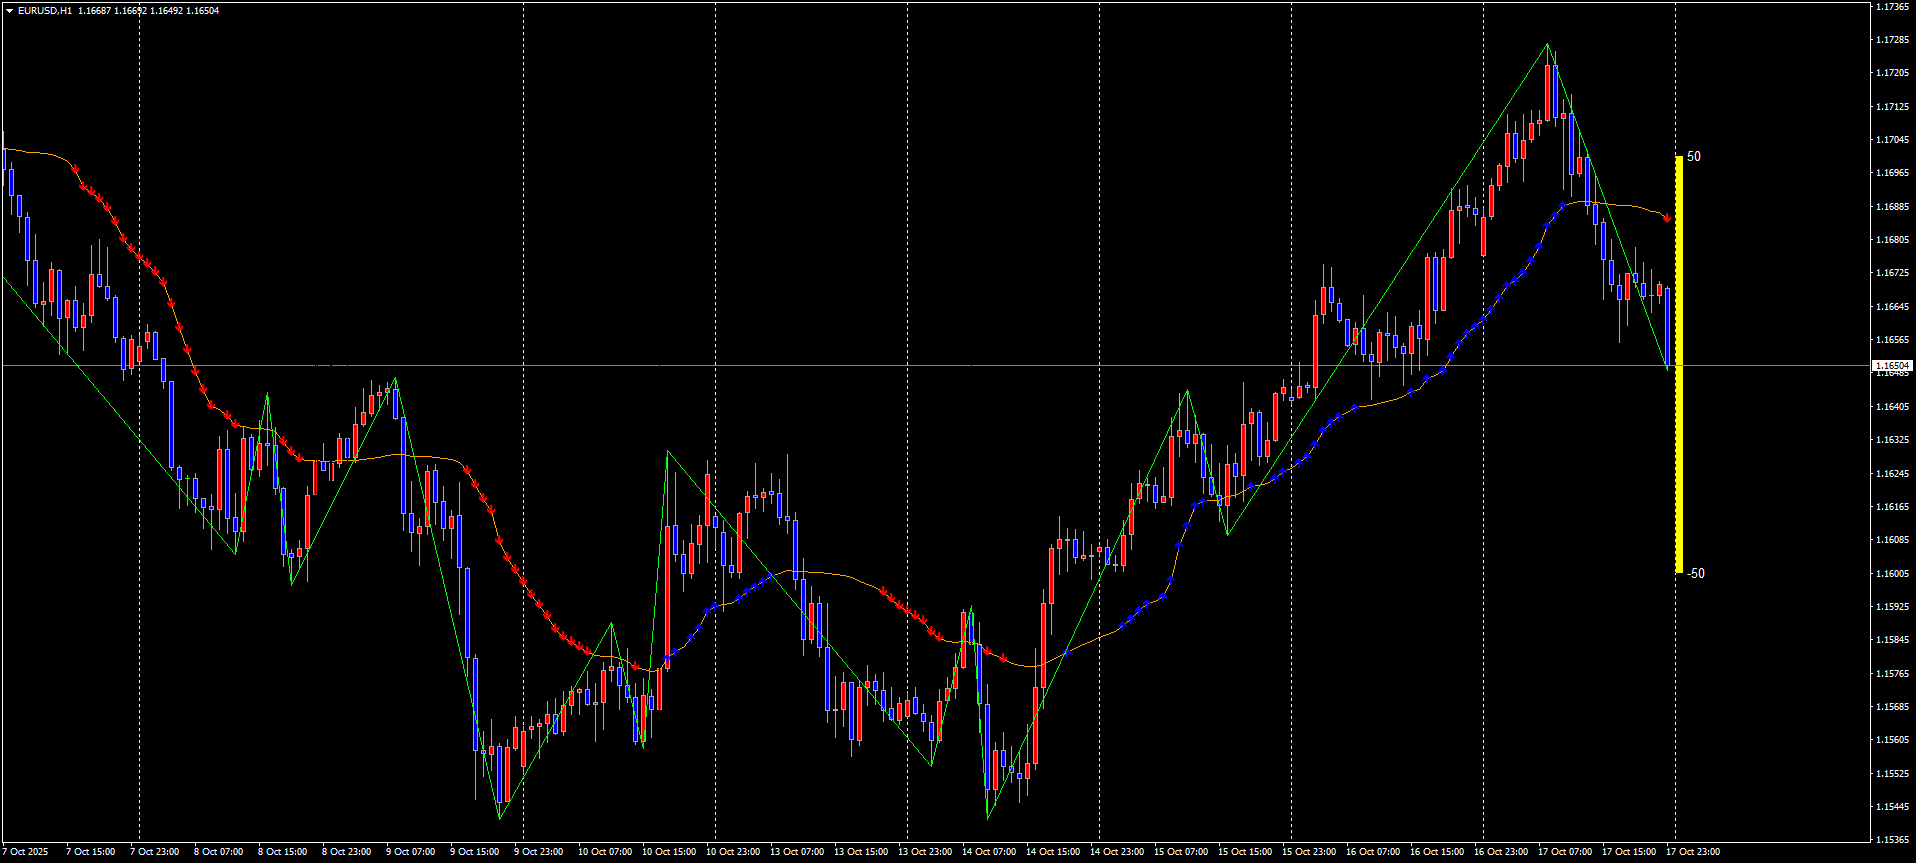
Task: Open the one-click trading dropdown arrow
Action: tap(9, 11)
